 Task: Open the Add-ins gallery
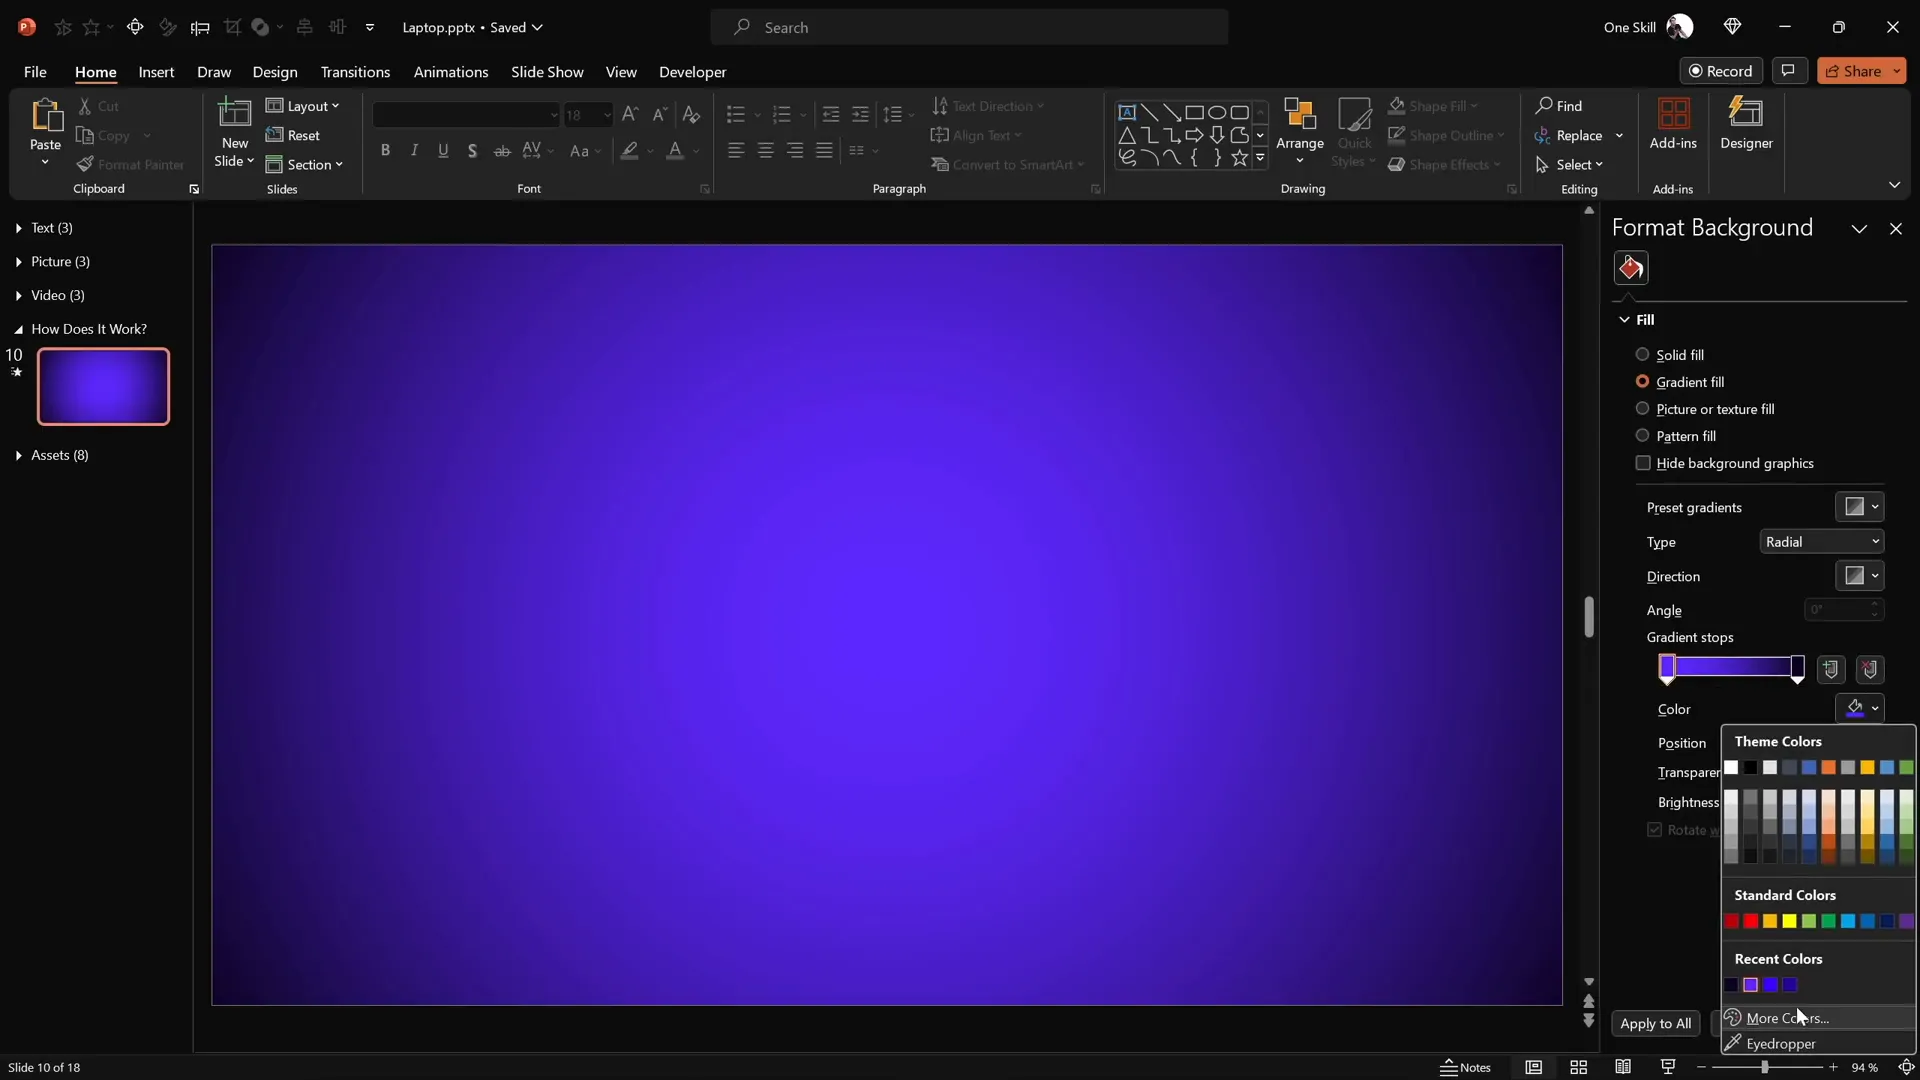click(1673, 124)
